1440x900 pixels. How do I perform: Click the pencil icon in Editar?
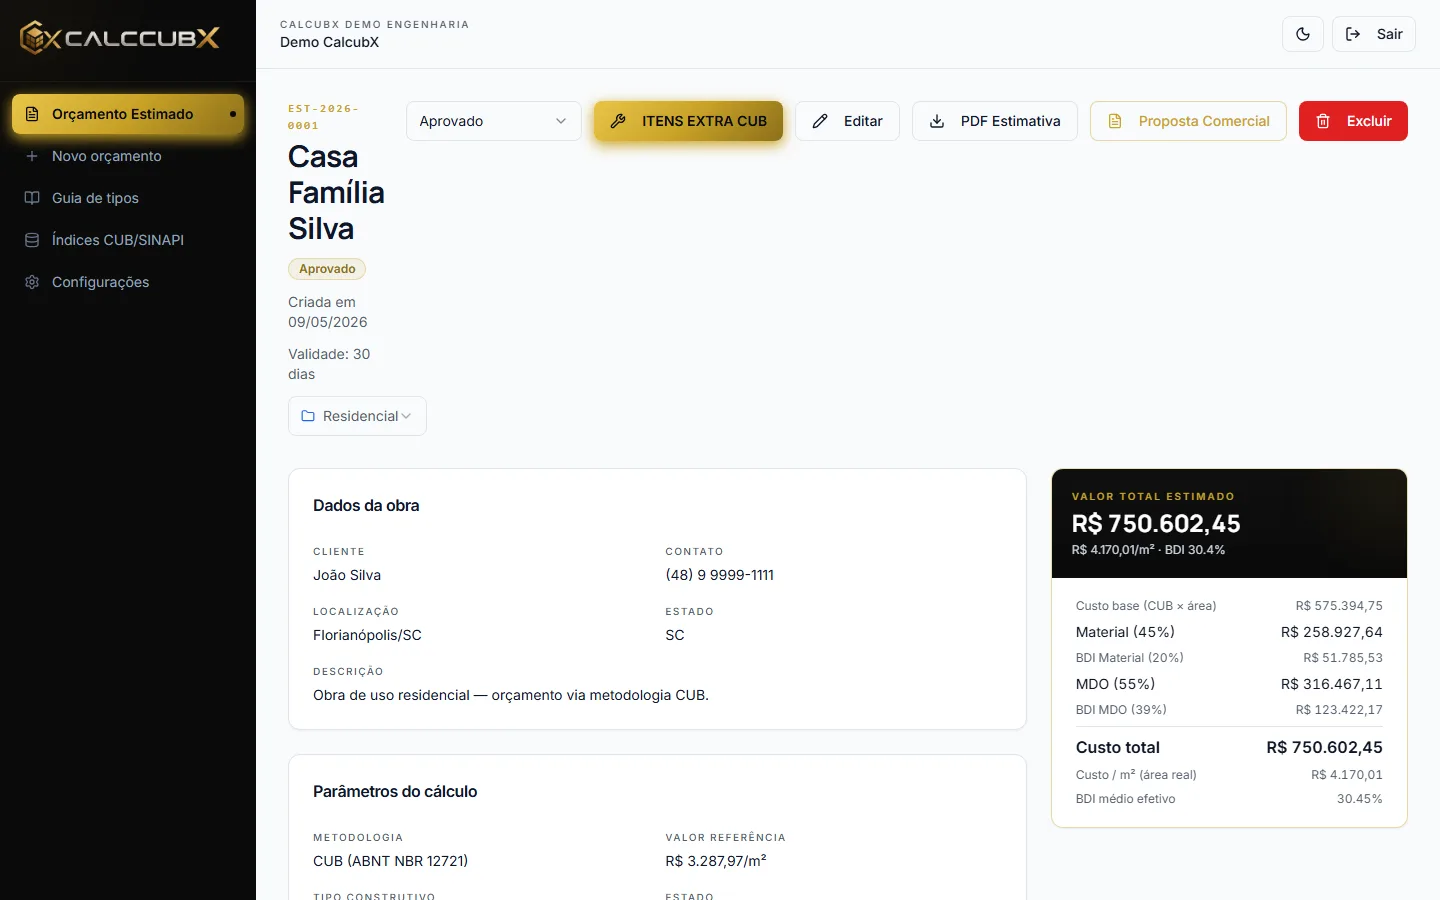[x=820, y=121]
